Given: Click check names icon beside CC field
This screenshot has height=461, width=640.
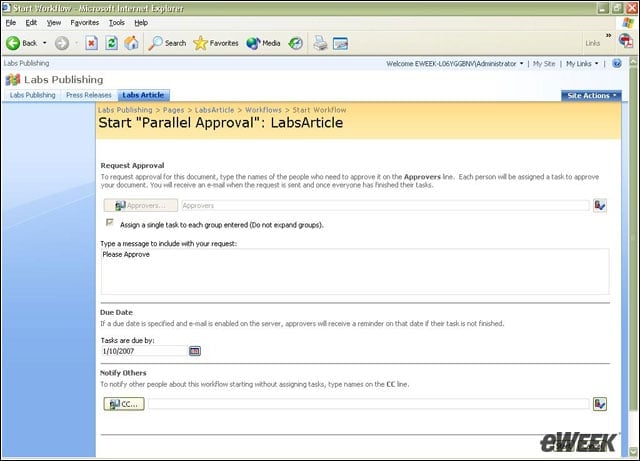Looking at the screenshot, I should [x=600, y=404].
